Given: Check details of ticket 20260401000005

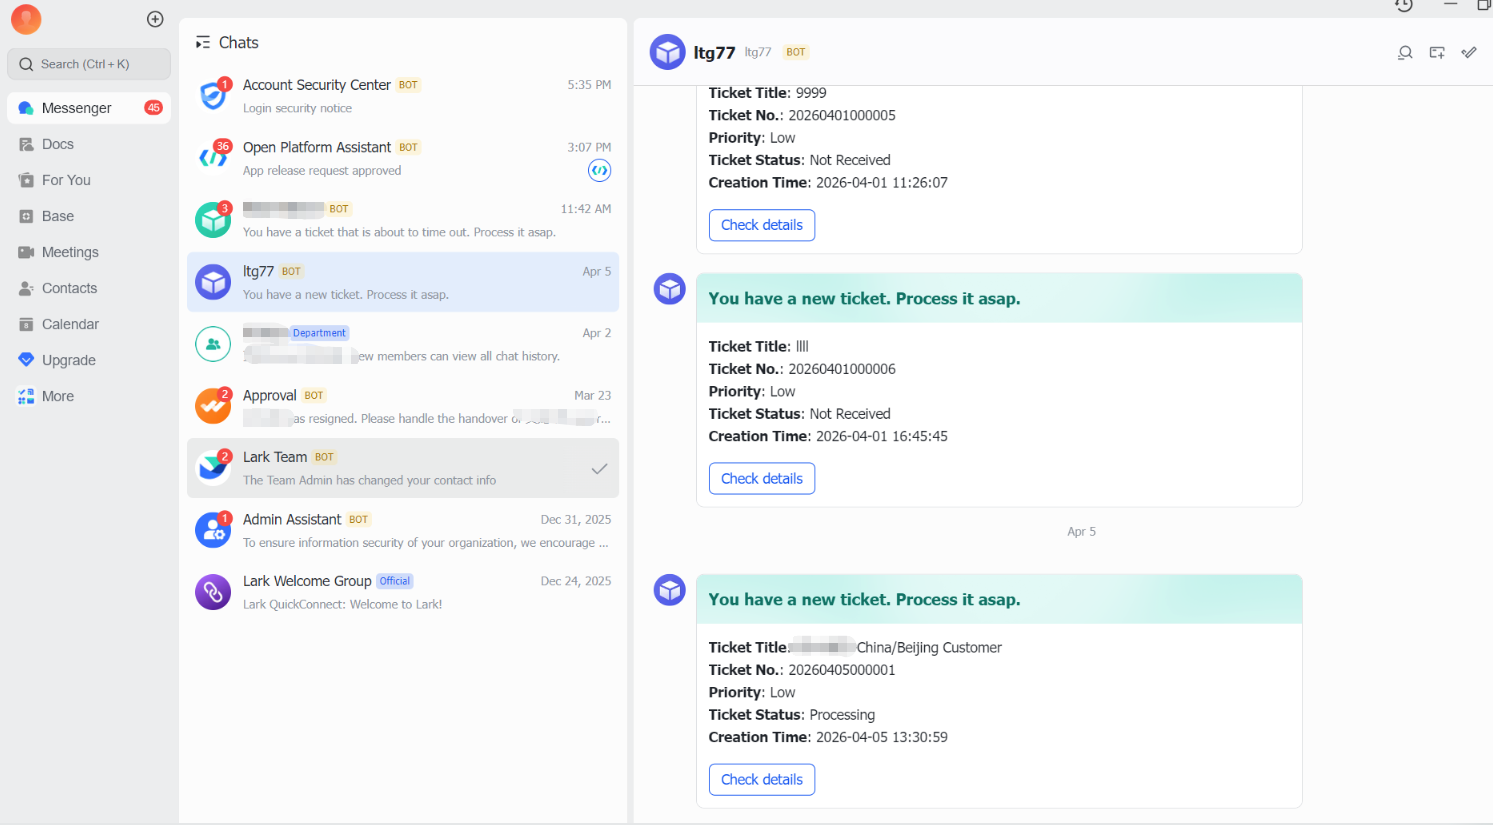Looking at the screenshot, I should point(761,225).
